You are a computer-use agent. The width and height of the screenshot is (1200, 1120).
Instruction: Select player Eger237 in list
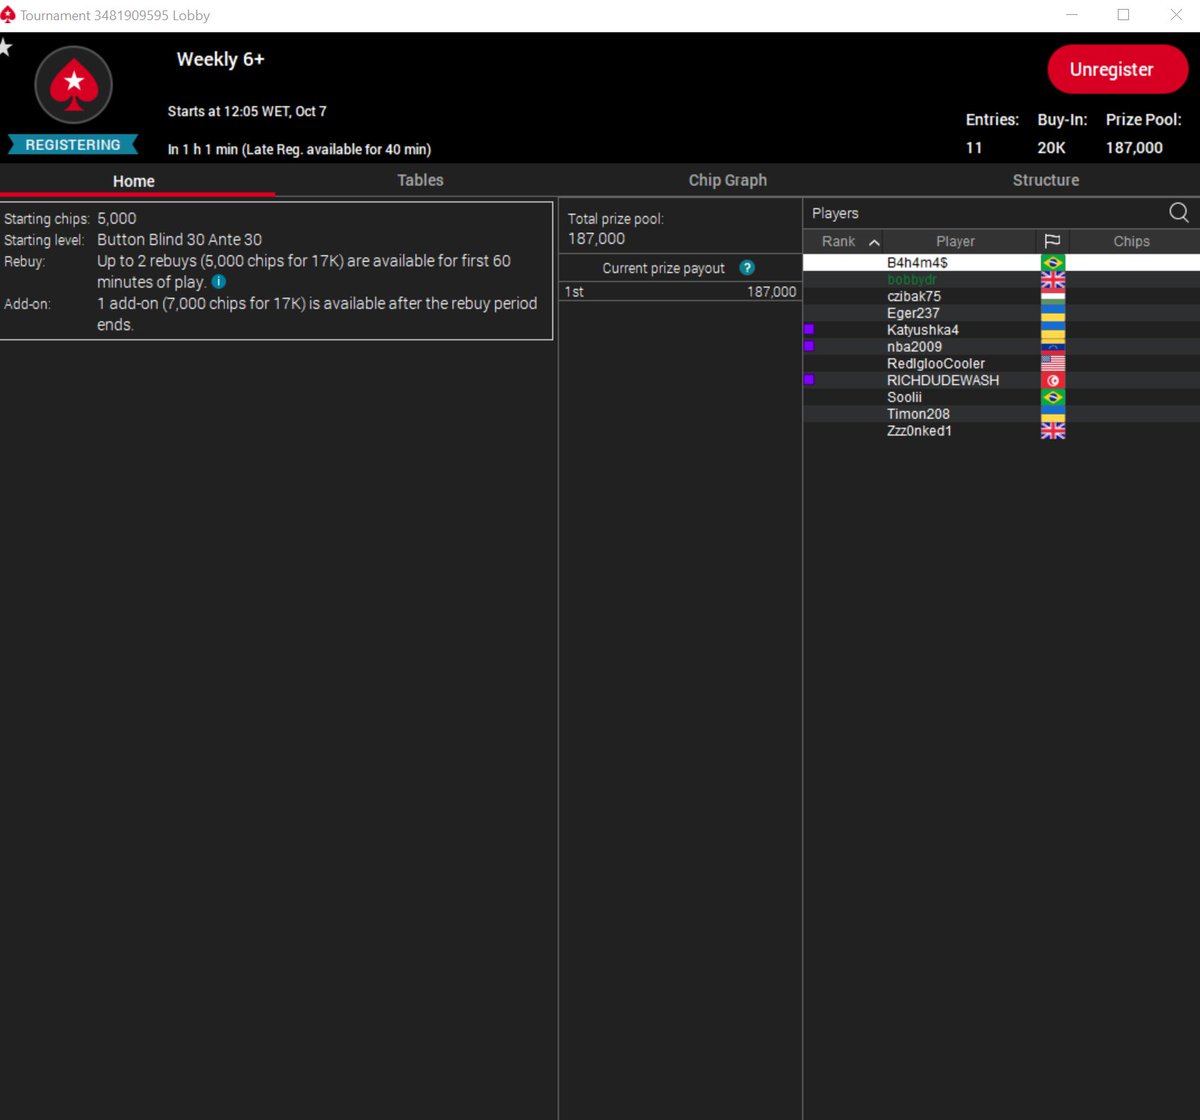click(1001, 313)
